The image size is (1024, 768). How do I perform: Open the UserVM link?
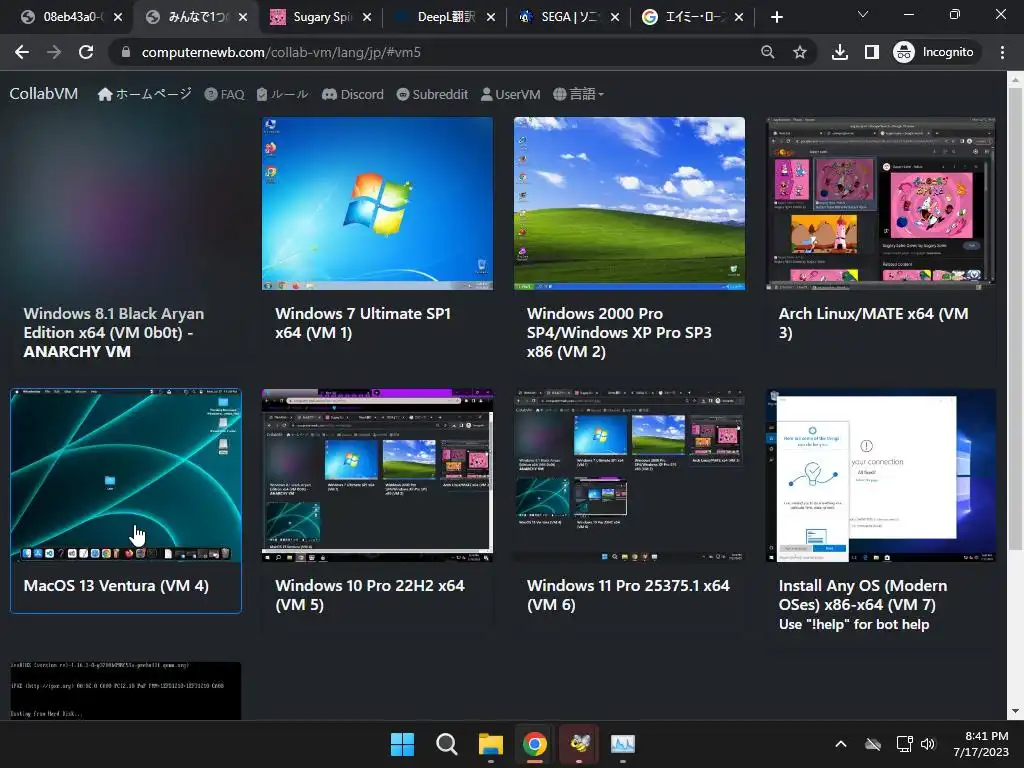tap(511, 94)
